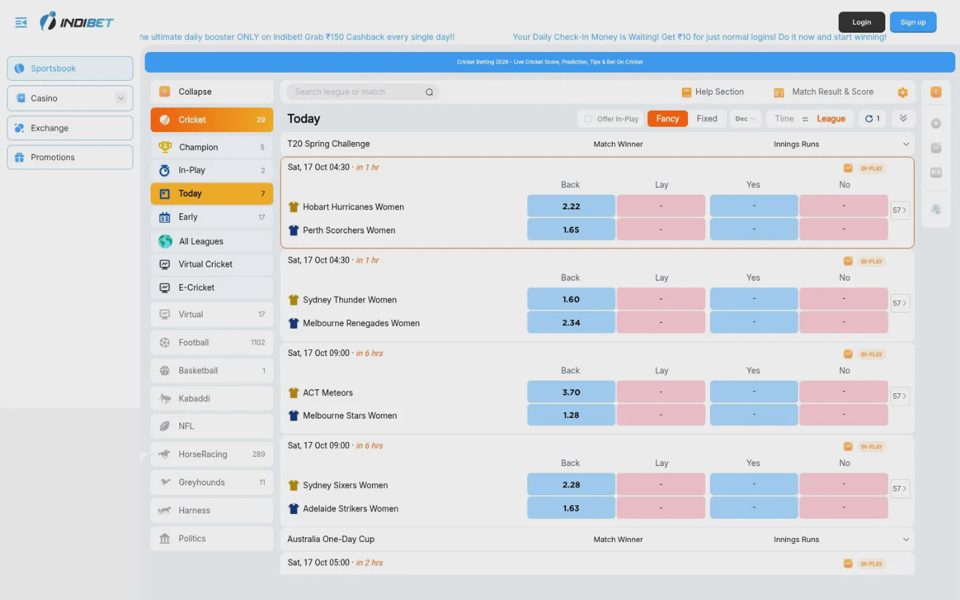Expand the Casino dropdown arrow
The width and height of the screenshot is (960, 600).
[121, 98]
